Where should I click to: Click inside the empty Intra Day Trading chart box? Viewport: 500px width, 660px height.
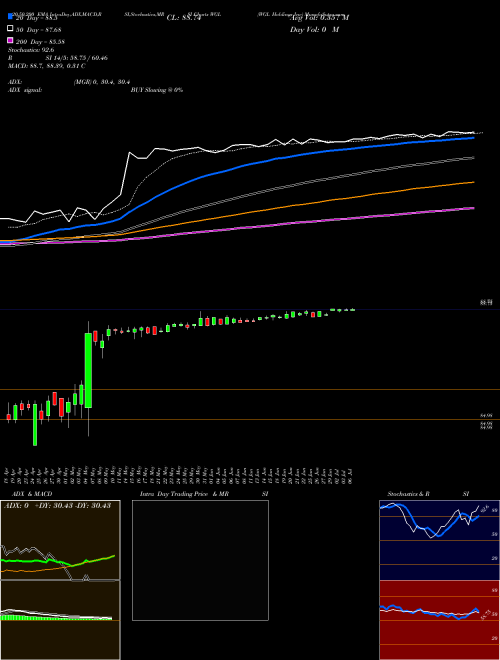tap(200, 560)
